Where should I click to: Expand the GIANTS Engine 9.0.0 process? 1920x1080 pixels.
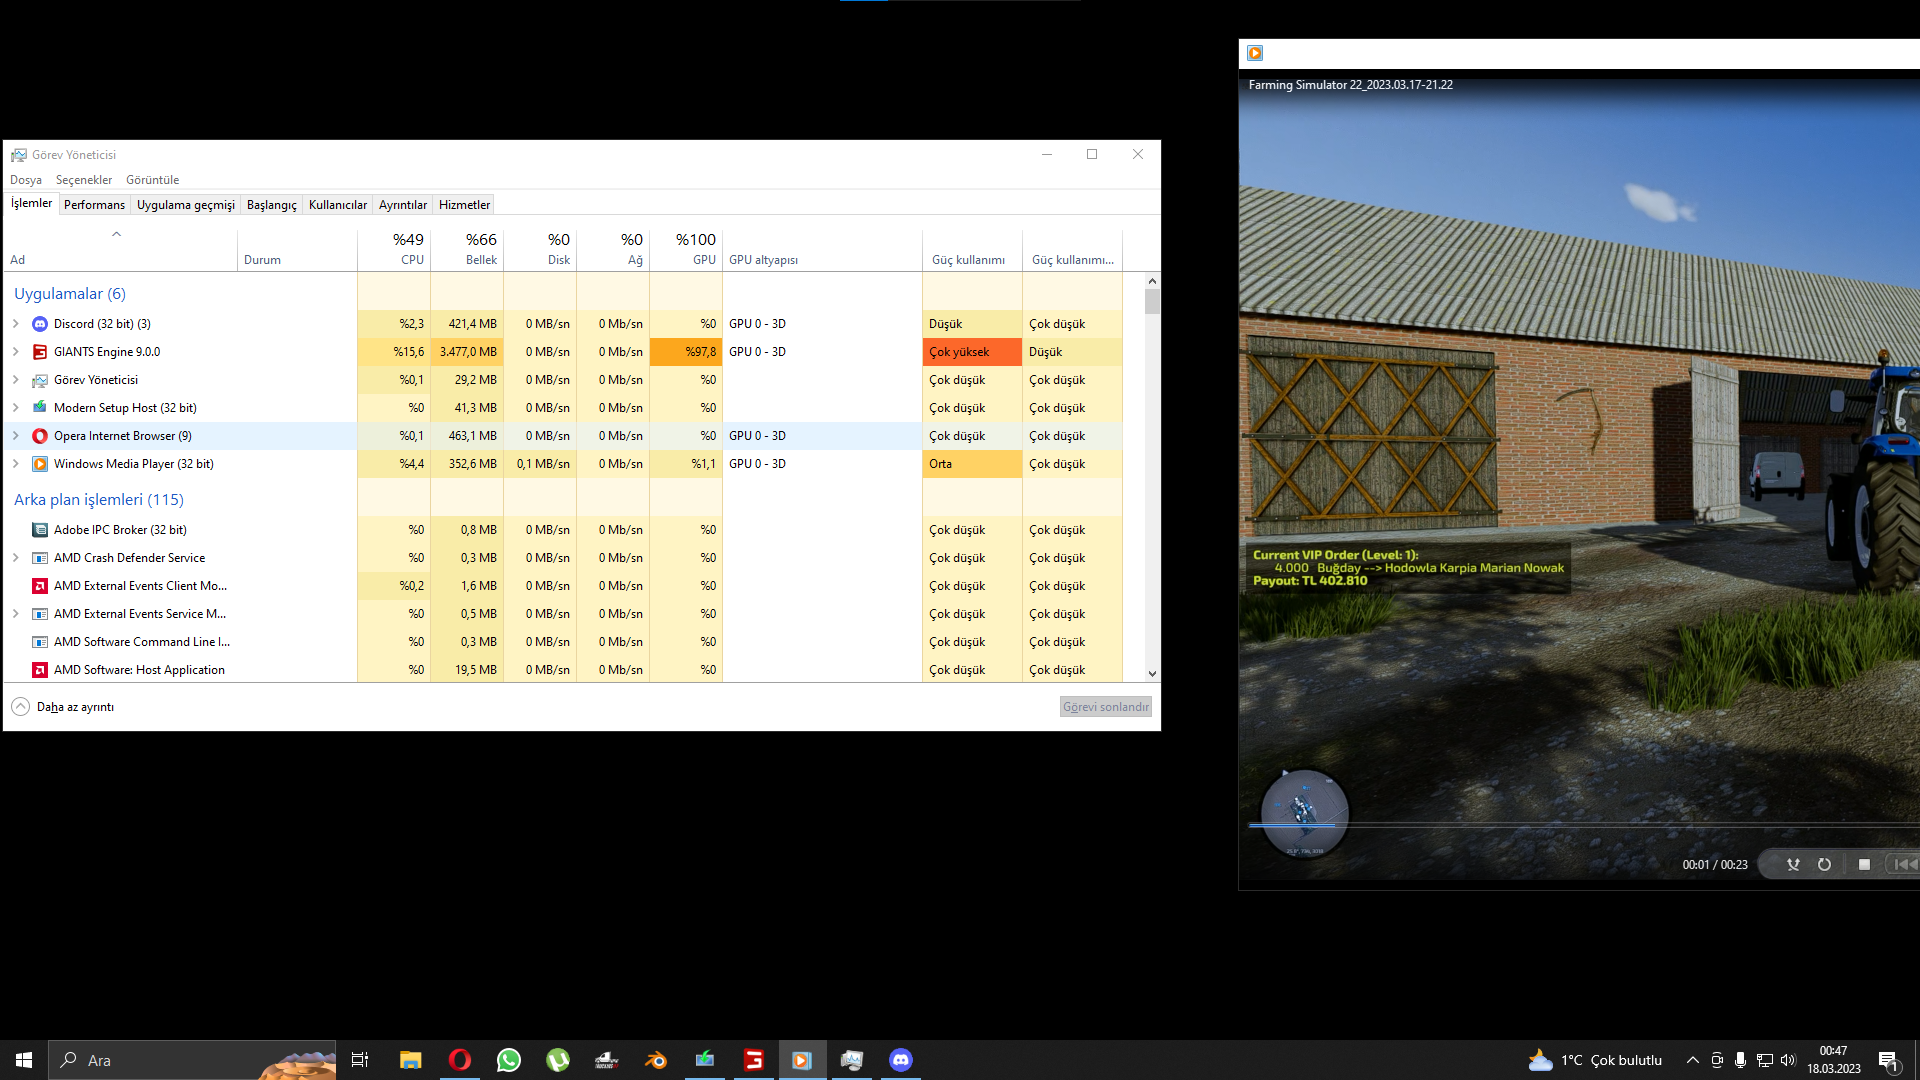[x=16, y=352]
